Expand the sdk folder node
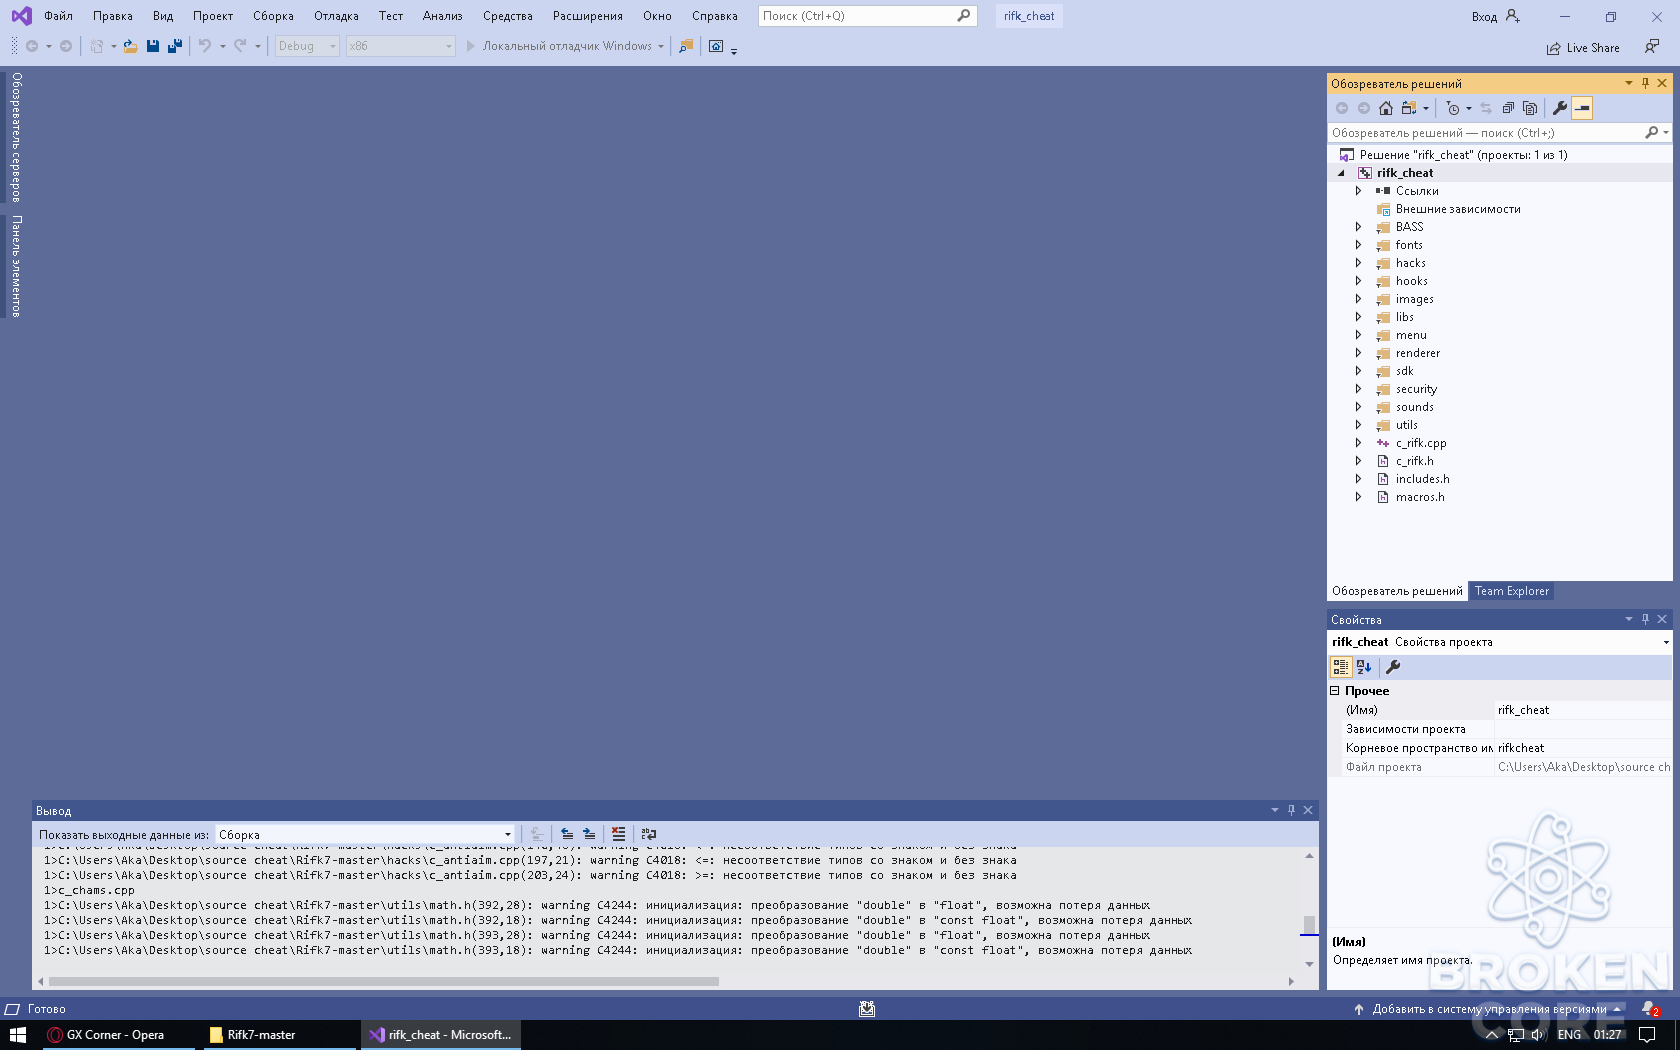This screenshot has height=1050, width=1680. click(x=1358, y=371)
